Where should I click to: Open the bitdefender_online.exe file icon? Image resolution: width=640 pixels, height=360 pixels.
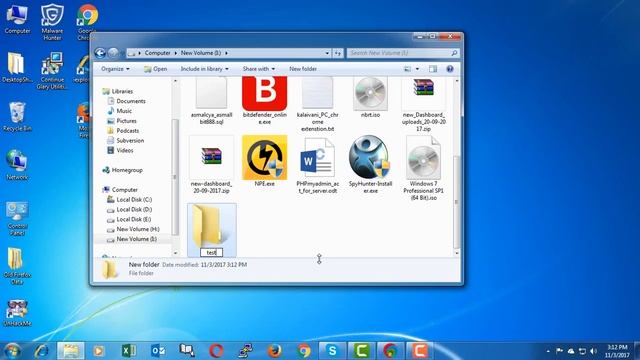pos(264,93)
